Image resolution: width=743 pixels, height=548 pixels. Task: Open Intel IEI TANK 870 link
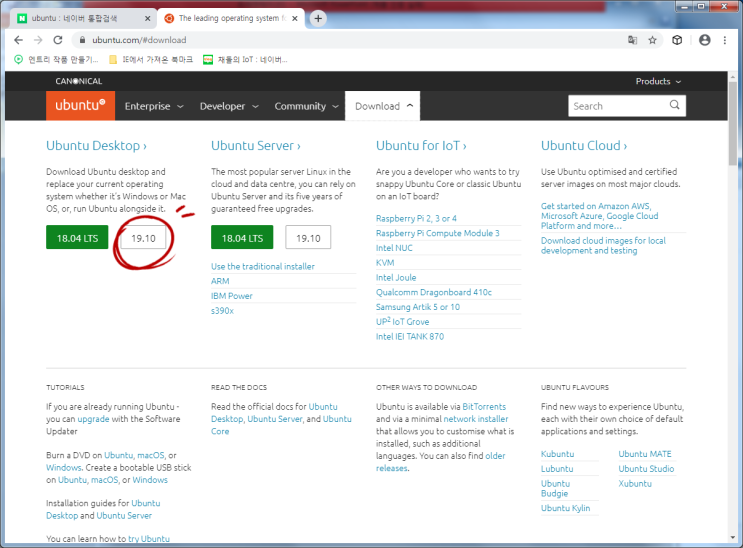coord(410,337)
